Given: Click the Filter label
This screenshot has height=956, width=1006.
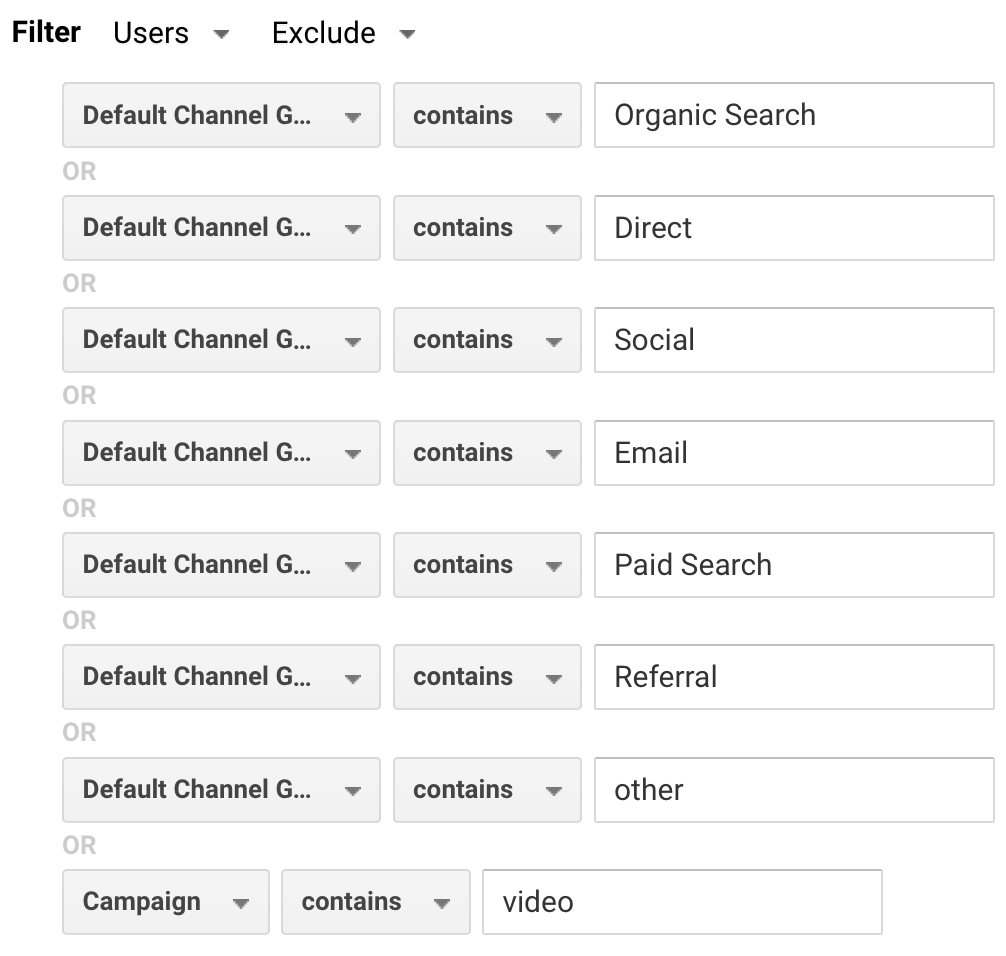Looking at the screenshot, I should click(x=46, y=32).
